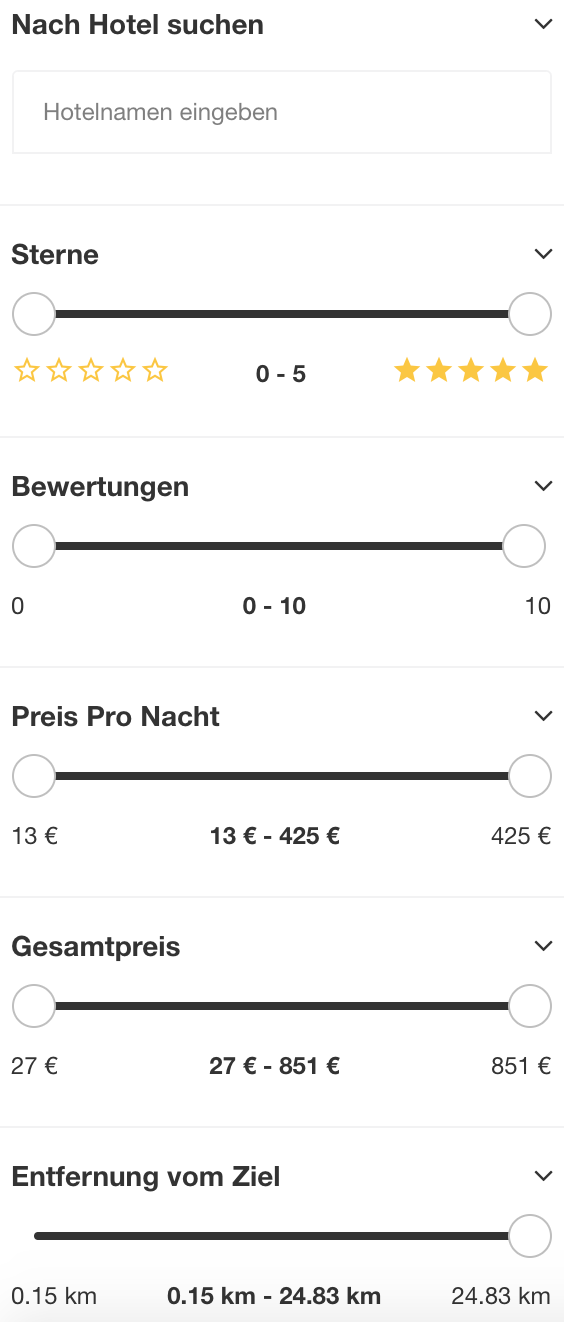Click the Hotelnamen eingeben search field
The height and width of the screenshot is (1322, 564).
tap(282, 112)
